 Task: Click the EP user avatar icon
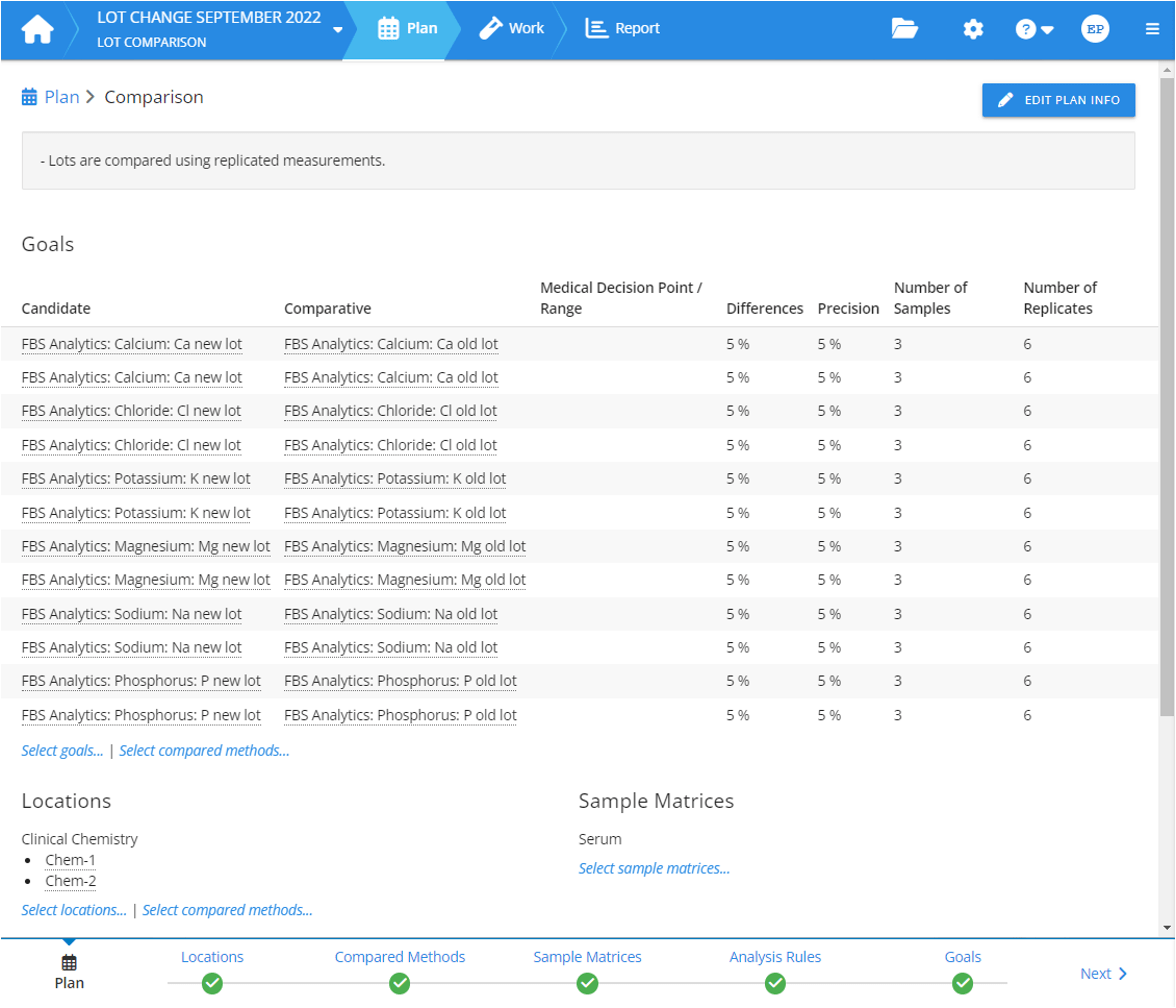coord(1095,28)
